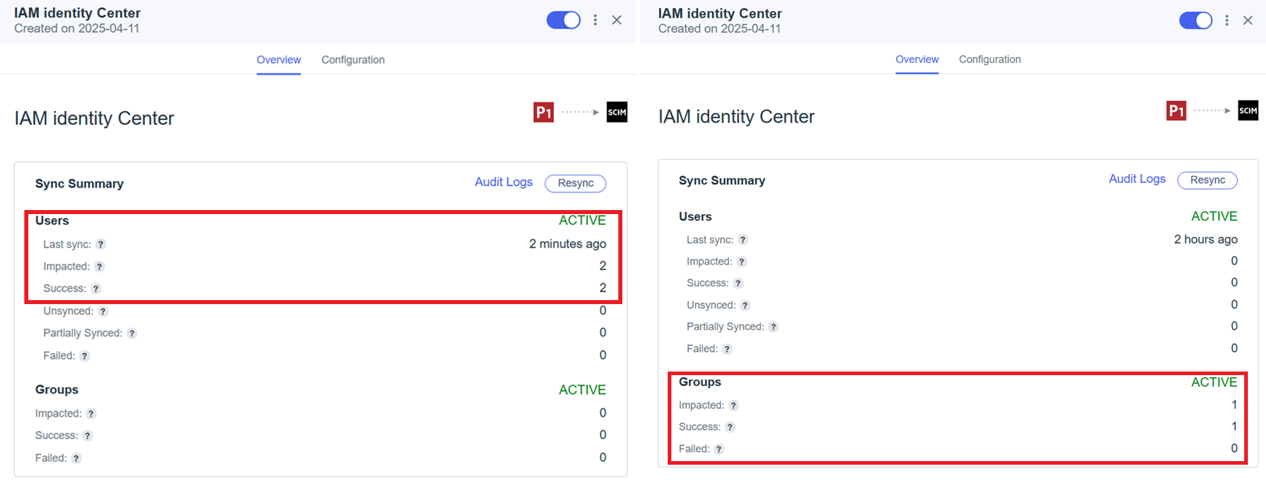1266x485 pixels.
Task: Click the Sync Summary heading in right panel
Action: coord(722,181)
